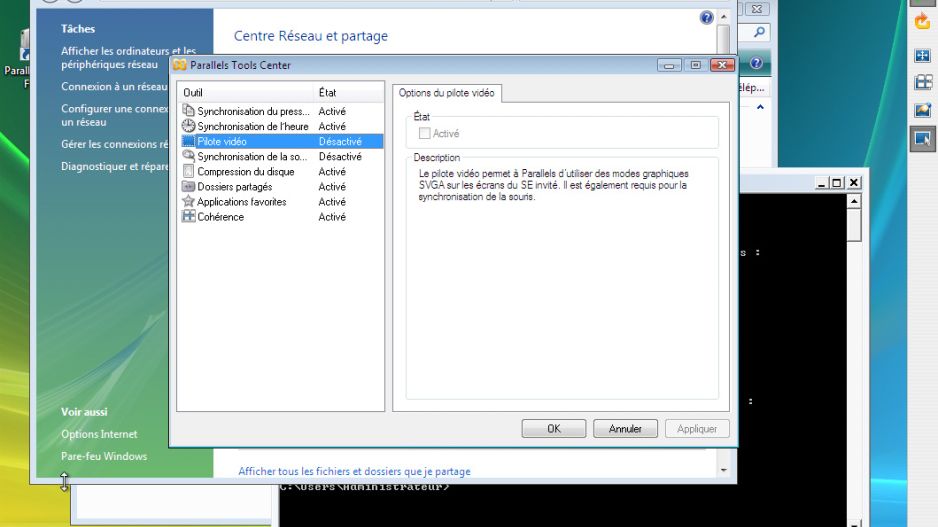Maximize the command prompt window
Viewport: 938px width, 527px height.
click(837, 183)
